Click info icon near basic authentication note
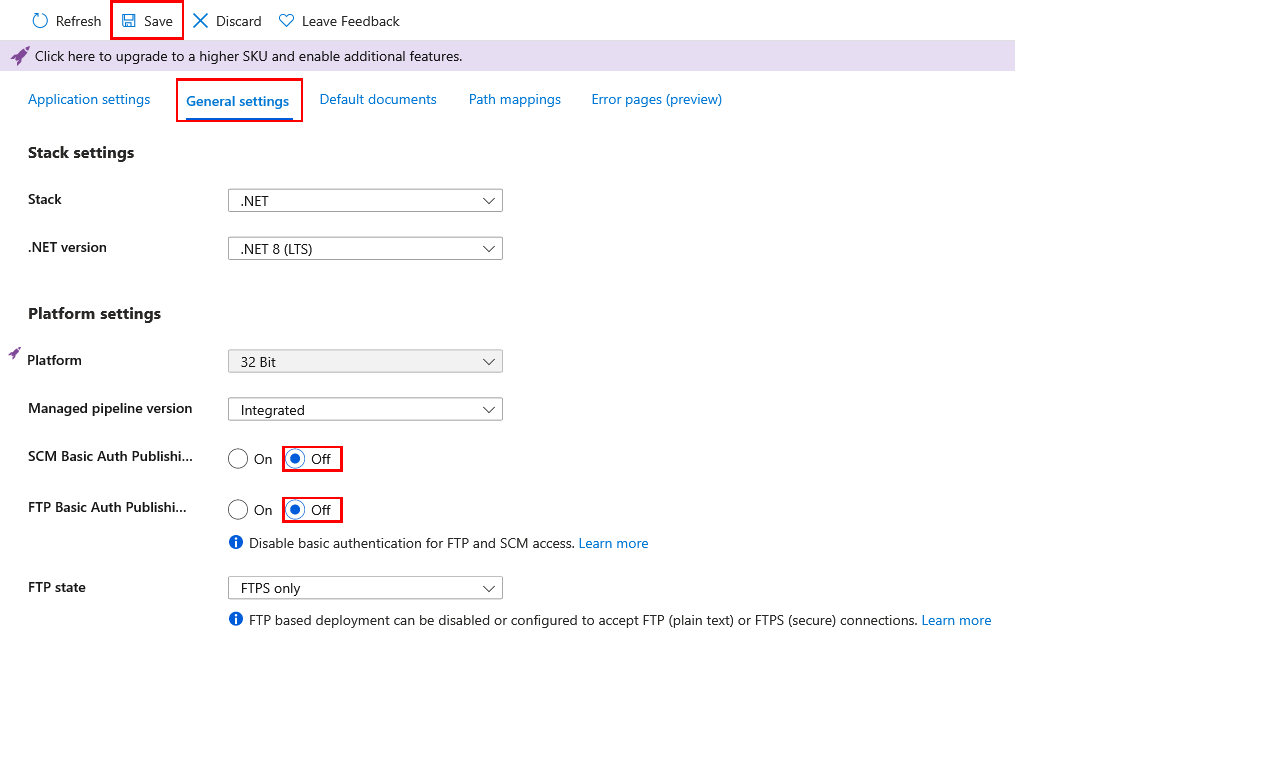The height and width of the screenshot is (778, 1280). 236,542
